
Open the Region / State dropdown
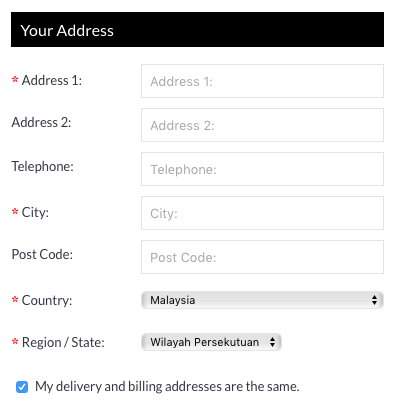211,342
